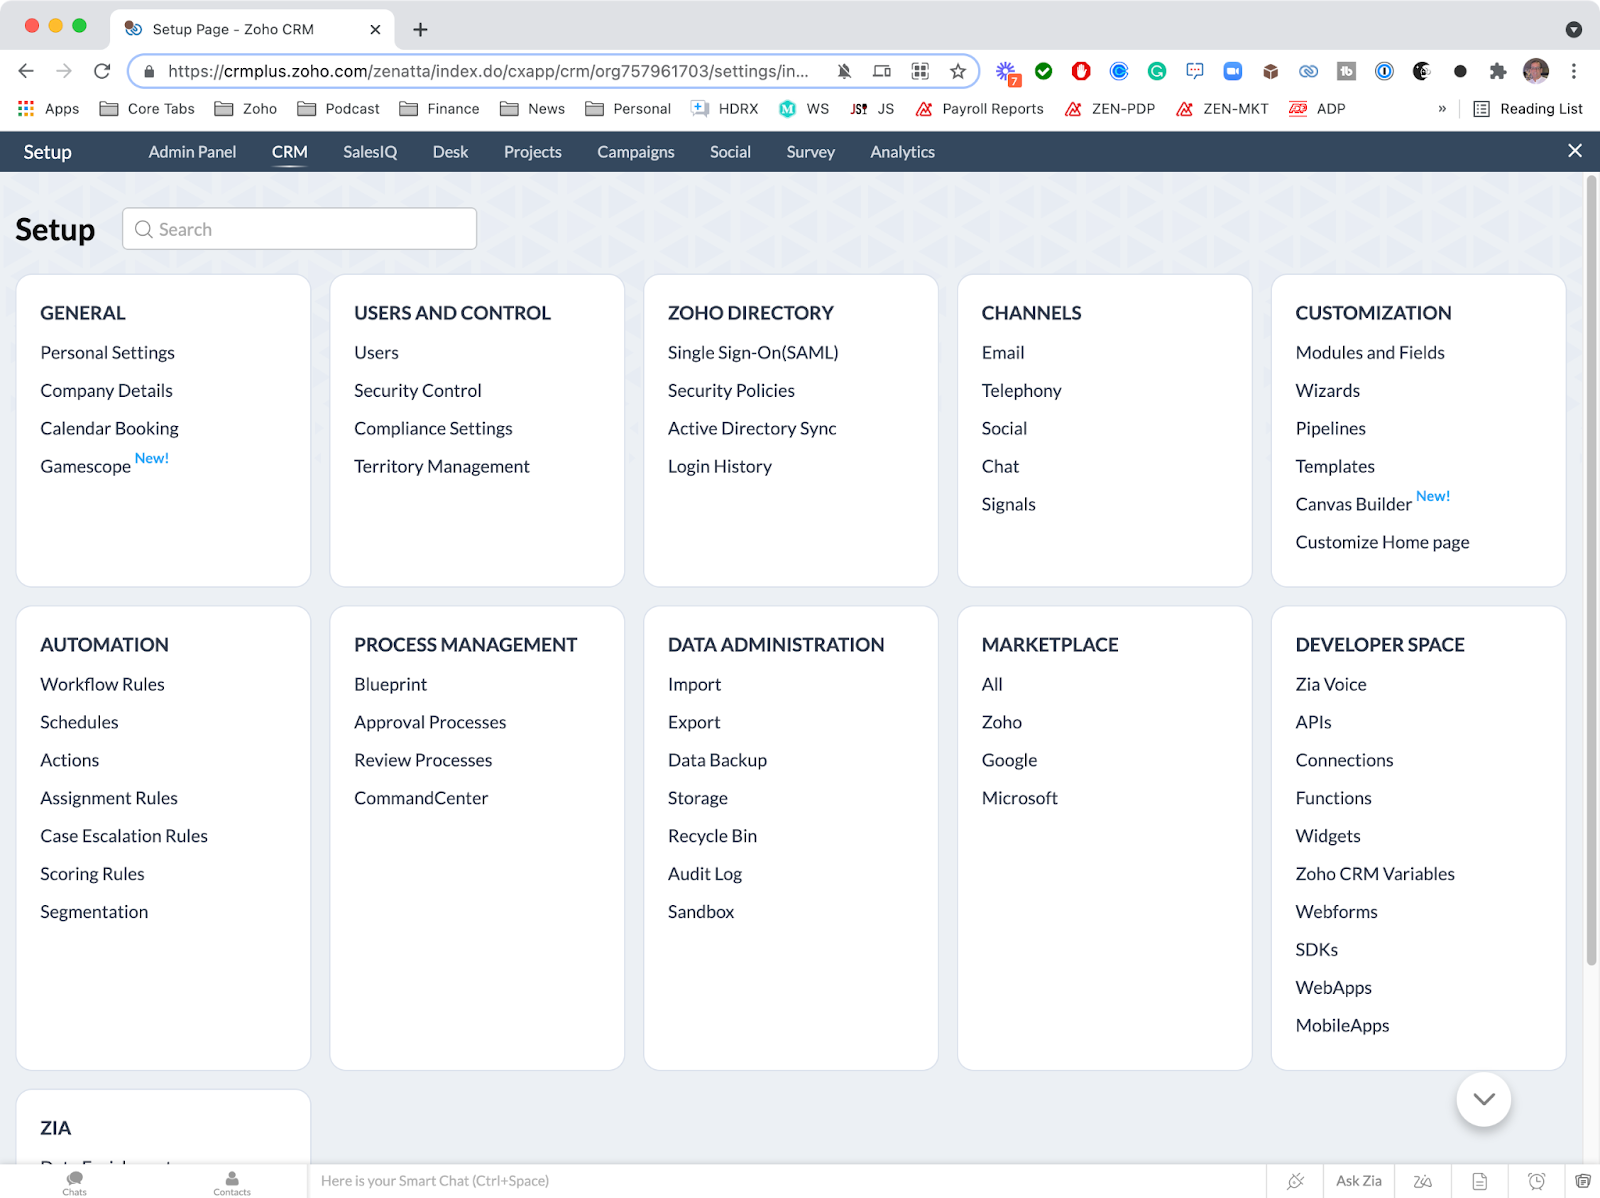This screenshot has height=1198, width=1600.
Task: Click the QR code grid icon in address bar
Action: 920,71
